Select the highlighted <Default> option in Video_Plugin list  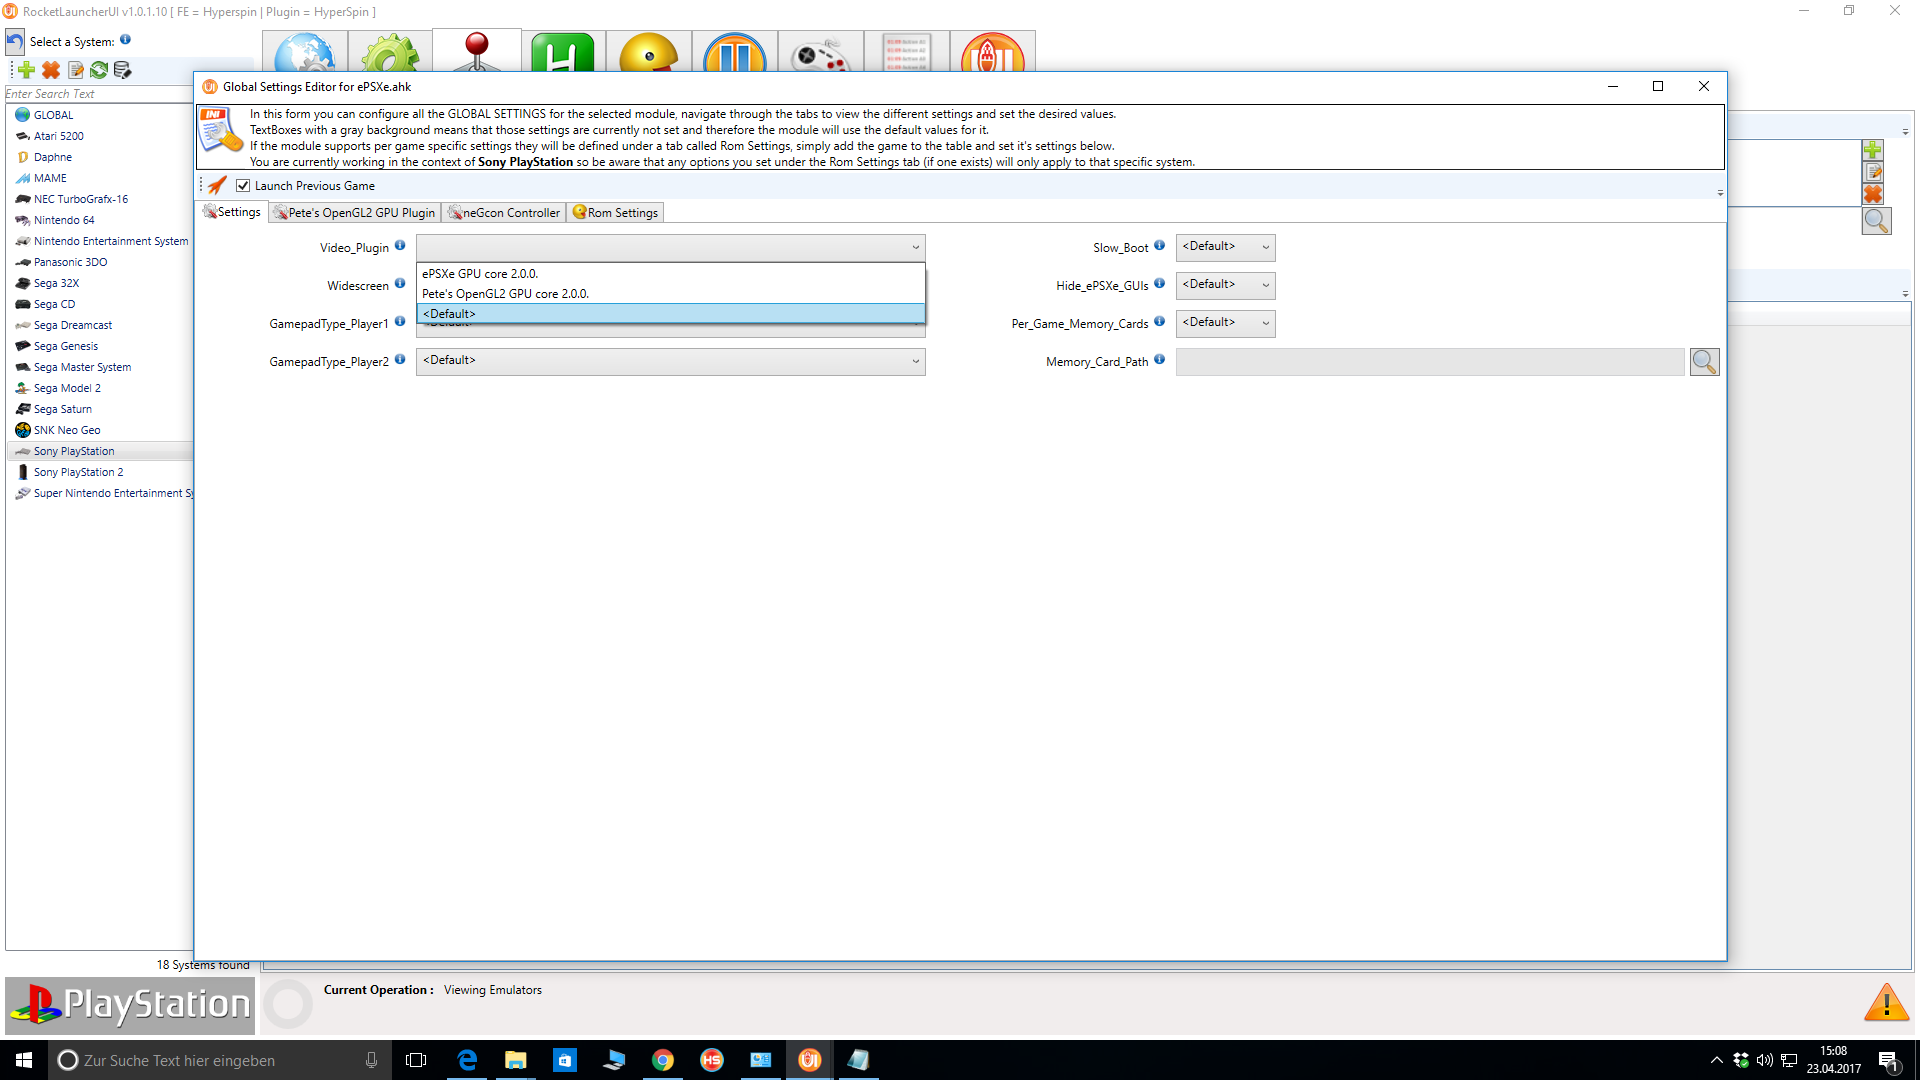coord(671,314)
